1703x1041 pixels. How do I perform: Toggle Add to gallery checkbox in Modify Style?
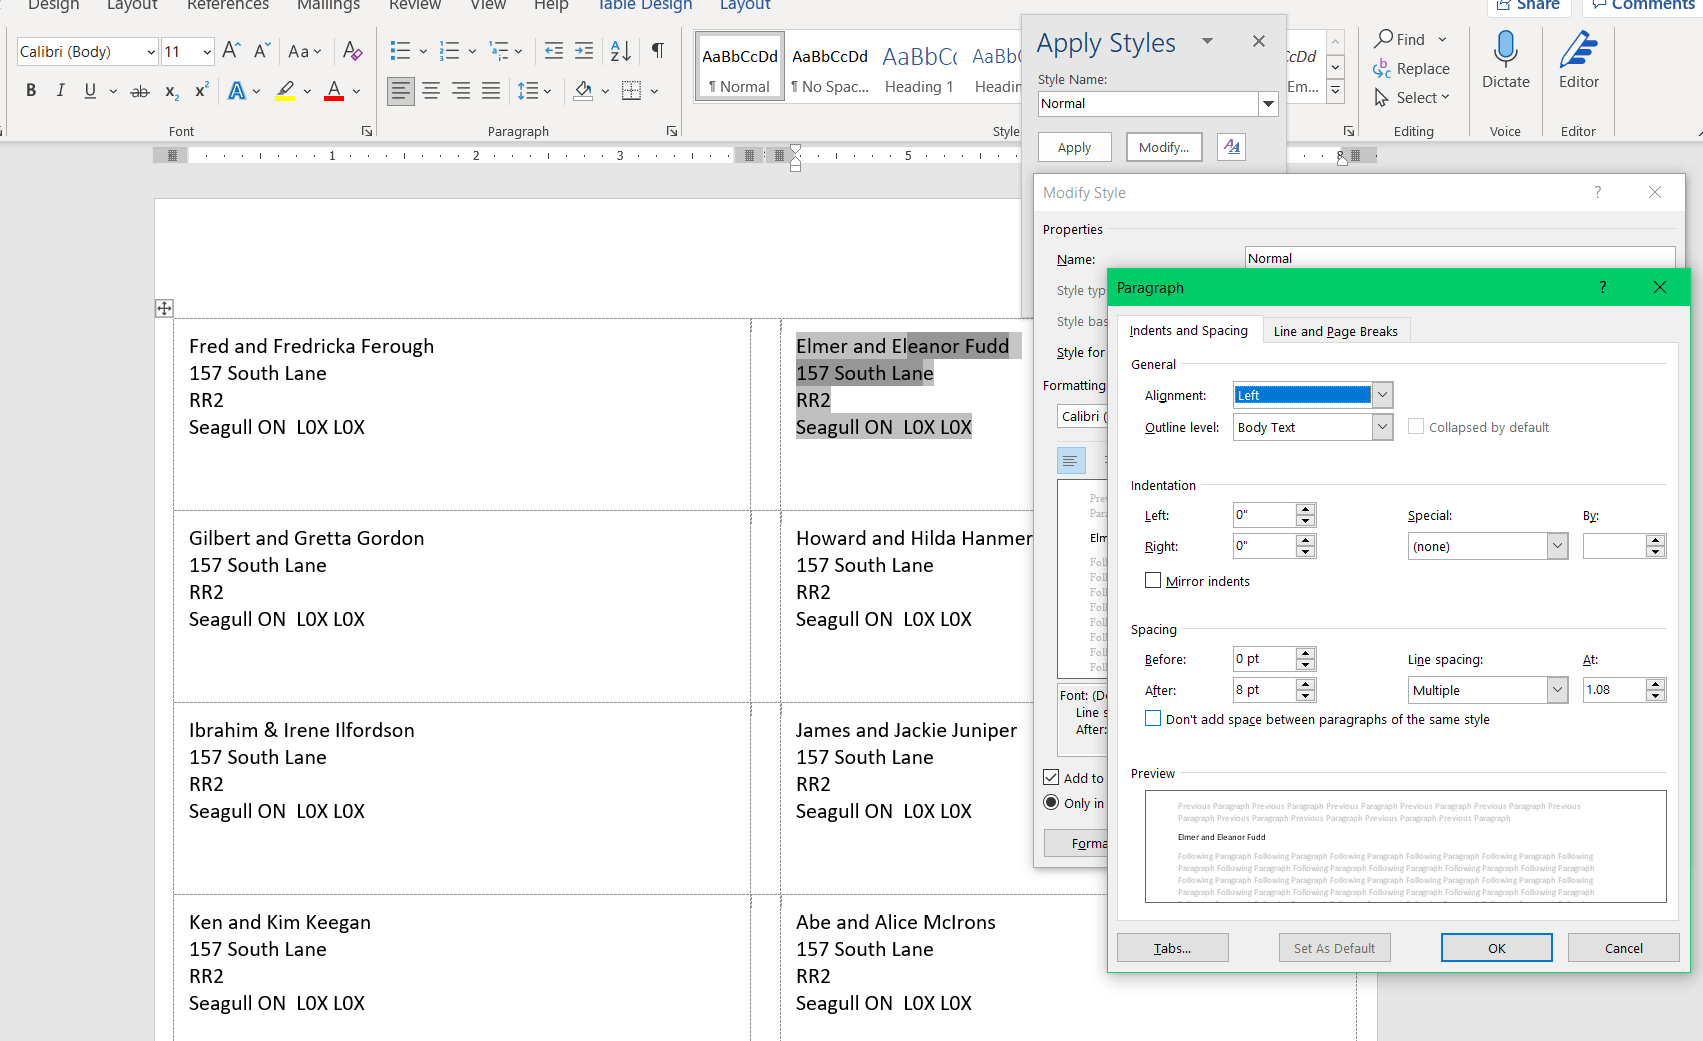pyautogui.click(x=1051, y=778)
